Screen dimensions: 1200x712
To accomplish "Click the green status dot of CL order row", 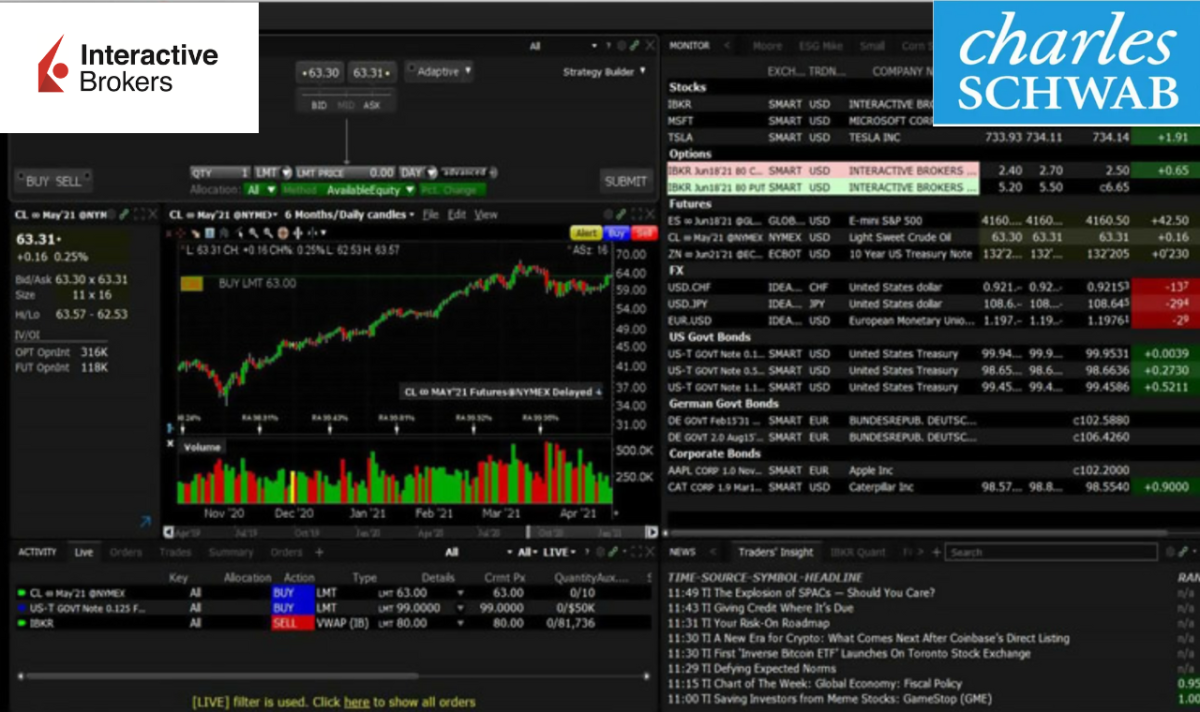I will coord(22,593).
